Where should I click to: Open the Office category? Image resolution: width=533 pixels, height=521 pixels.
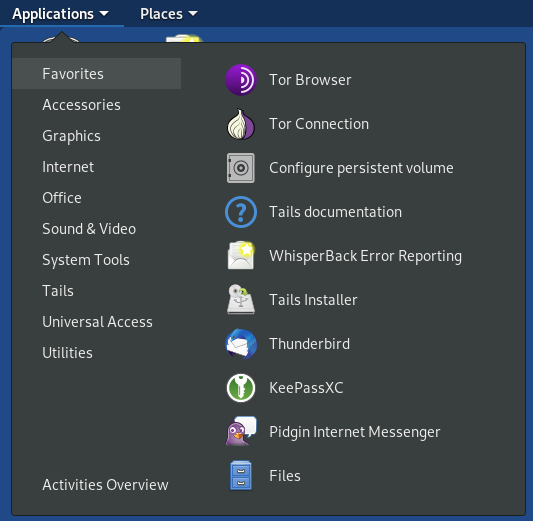pos(97,197)
